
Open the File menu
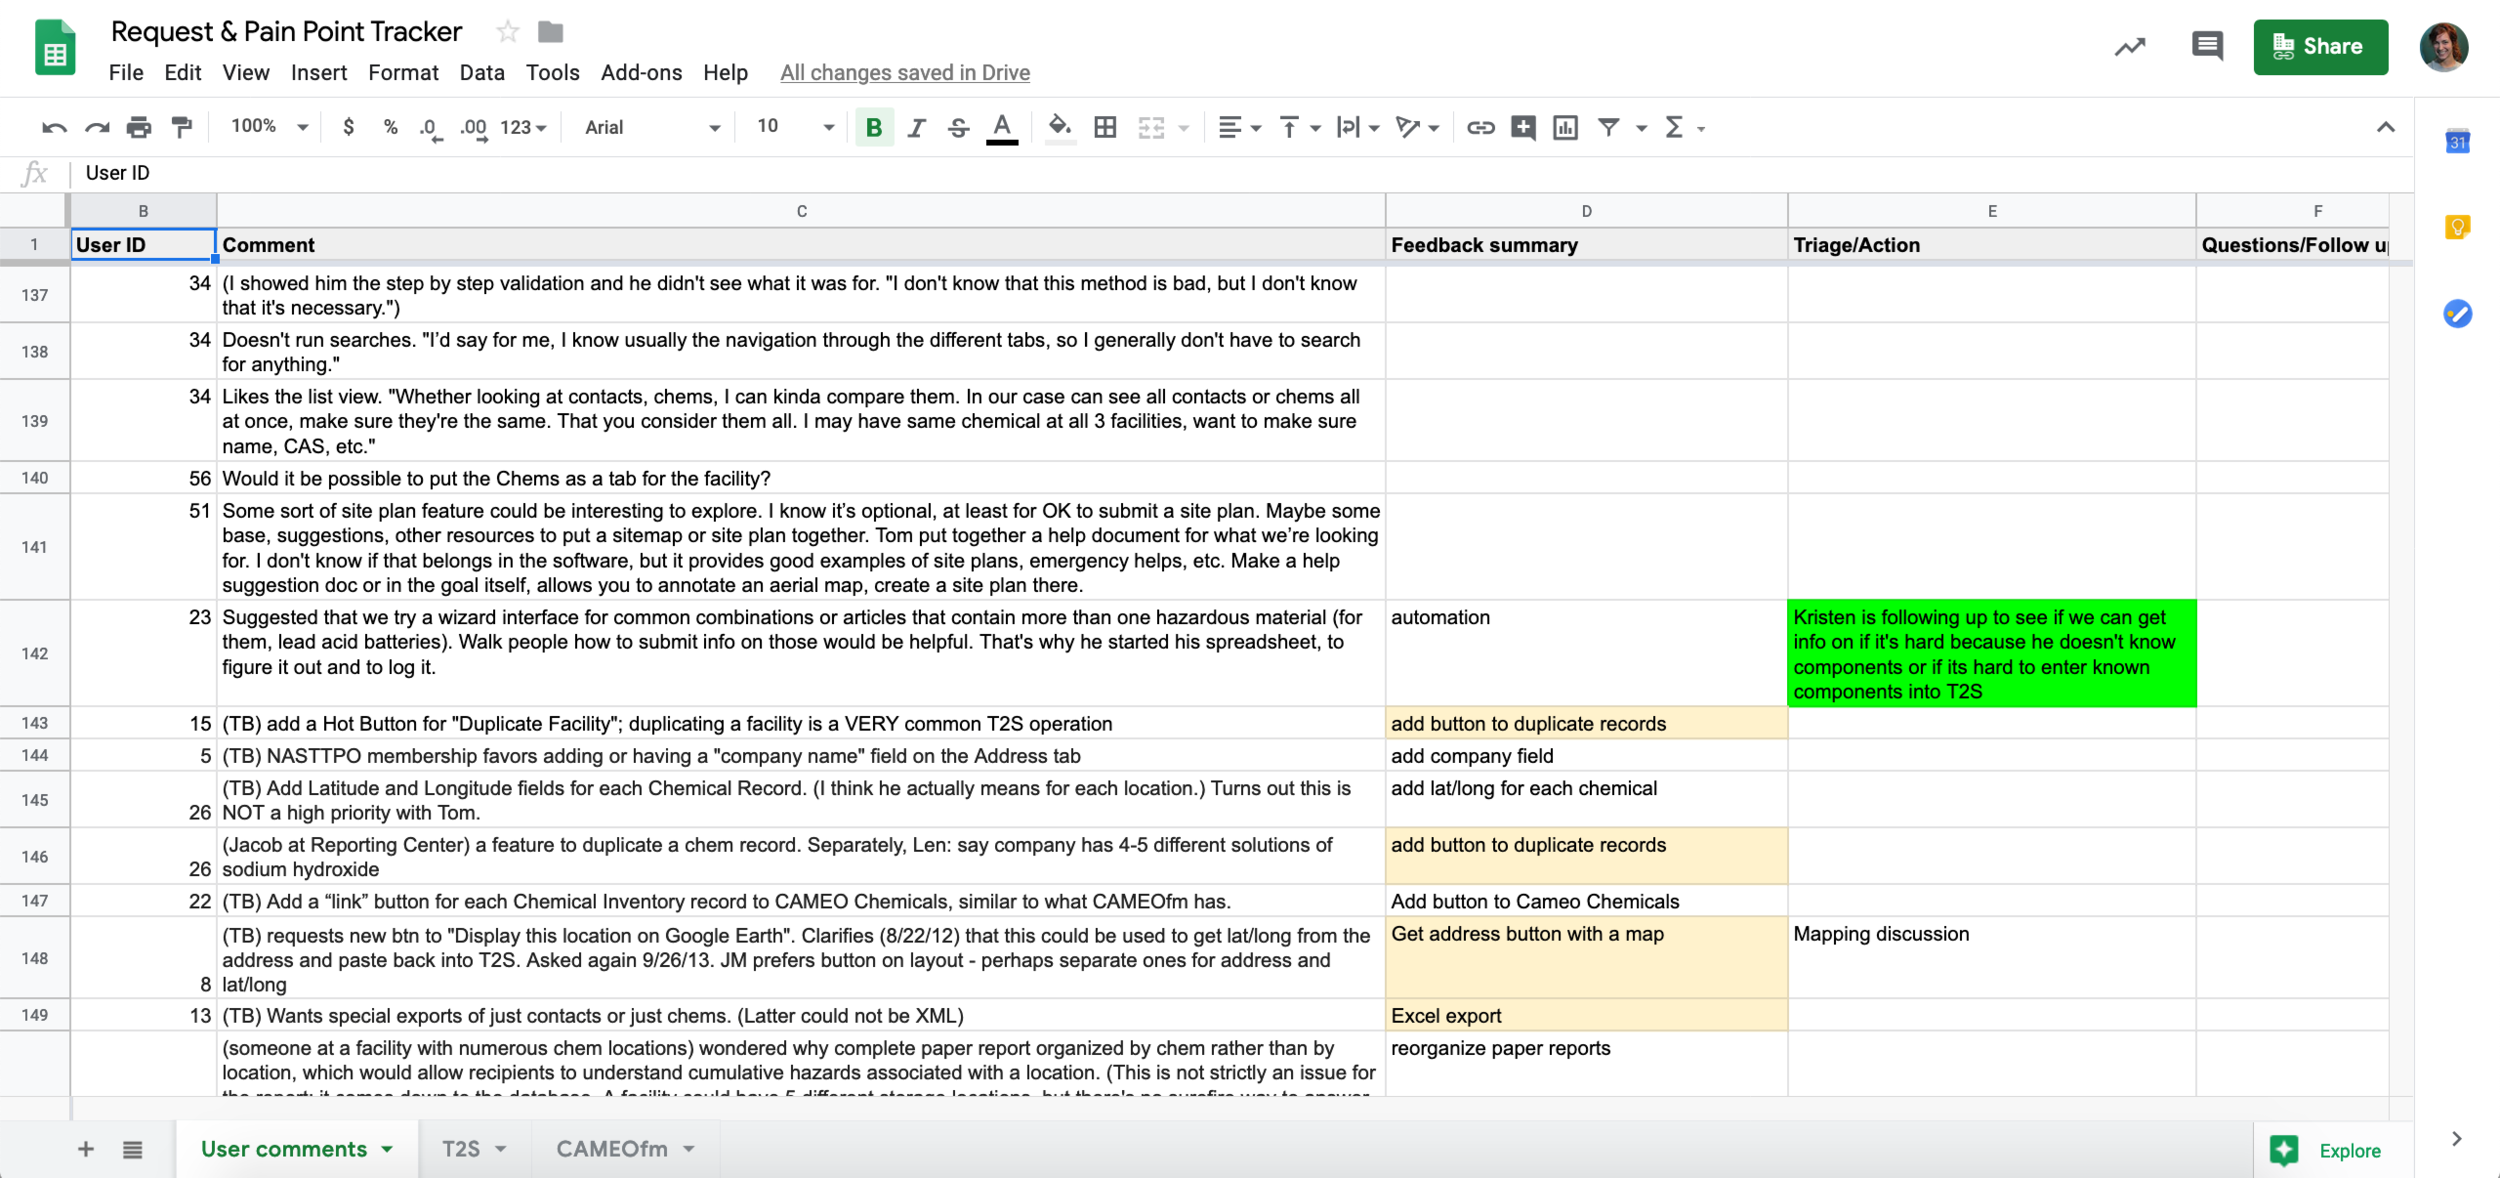click(126, 73)
